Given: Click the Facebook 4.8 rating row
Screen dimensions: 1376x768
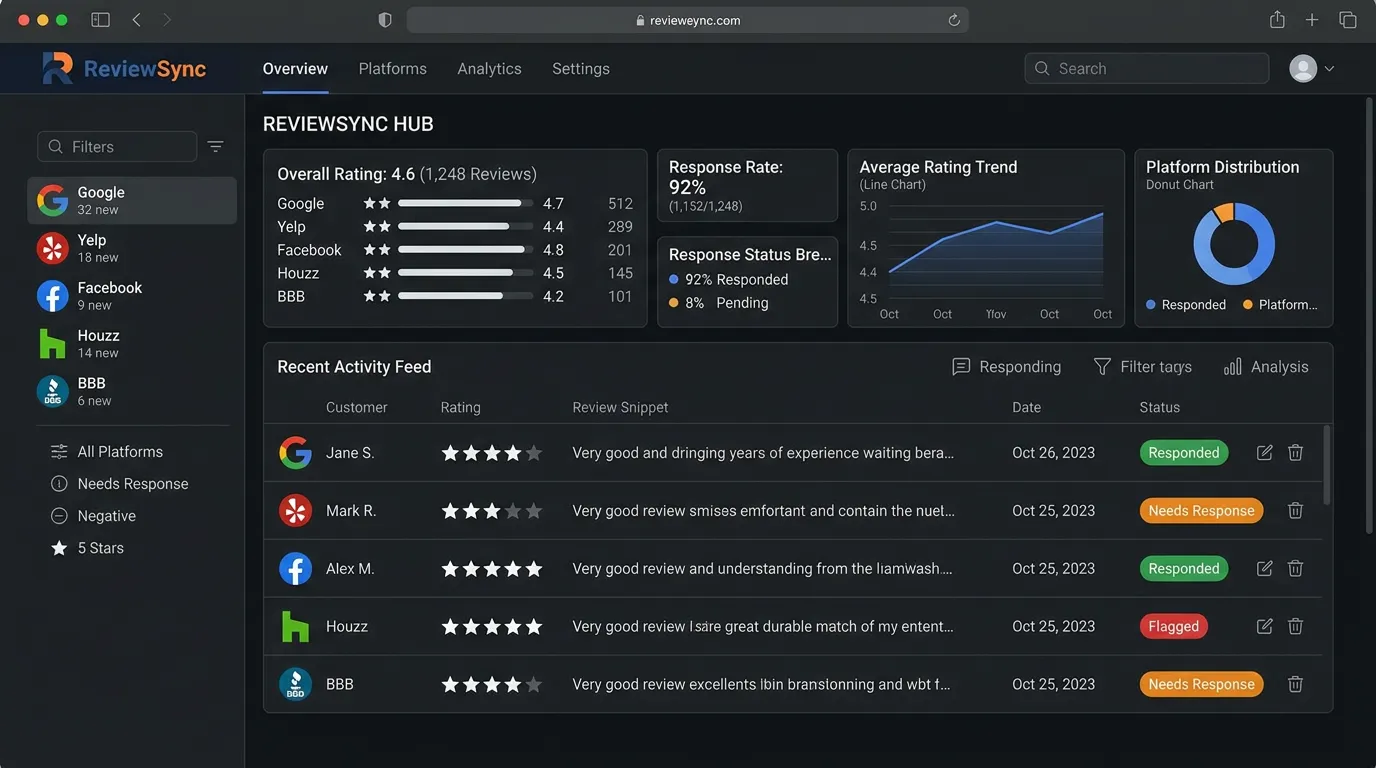Looking at the screenshot, I should [x=455, y=250].
